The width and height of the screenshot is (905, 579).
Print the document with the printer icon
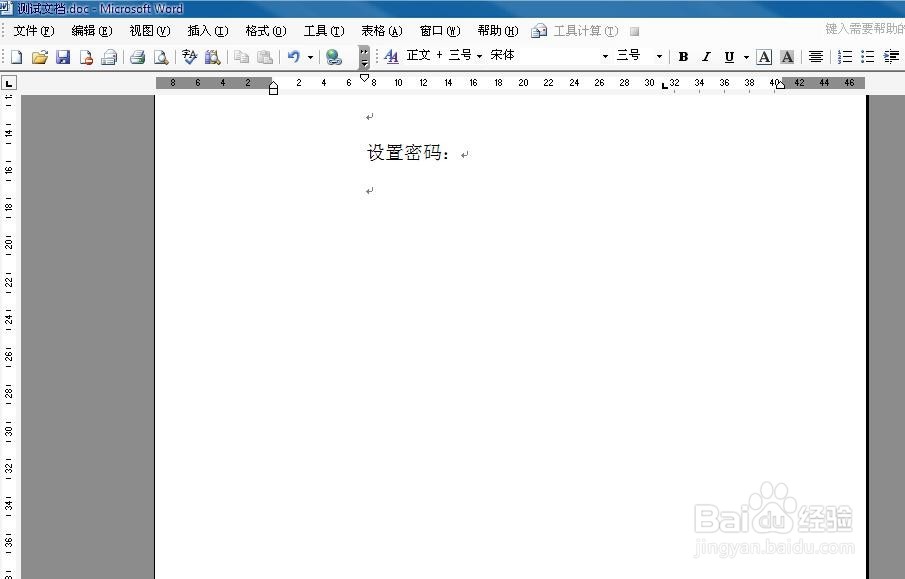click(x=137, y=57)
